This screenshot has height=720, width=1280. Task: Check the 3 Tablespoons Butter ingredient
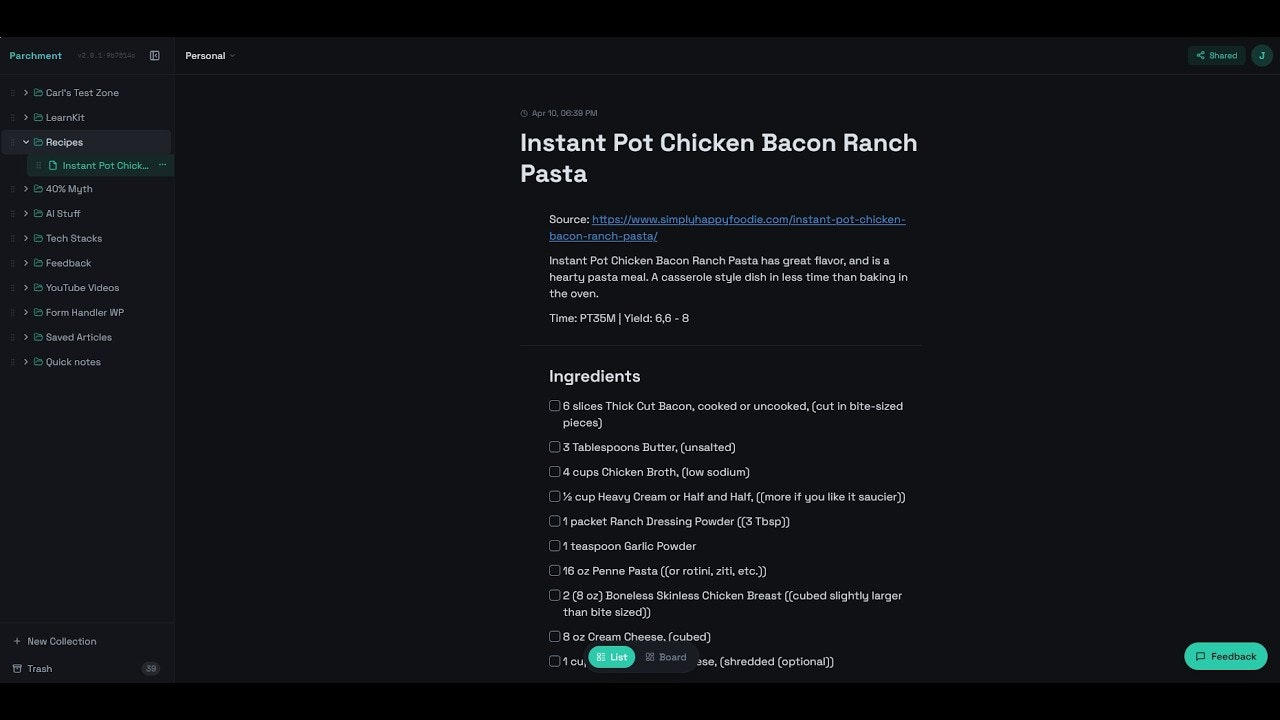(x=555, y=447)
